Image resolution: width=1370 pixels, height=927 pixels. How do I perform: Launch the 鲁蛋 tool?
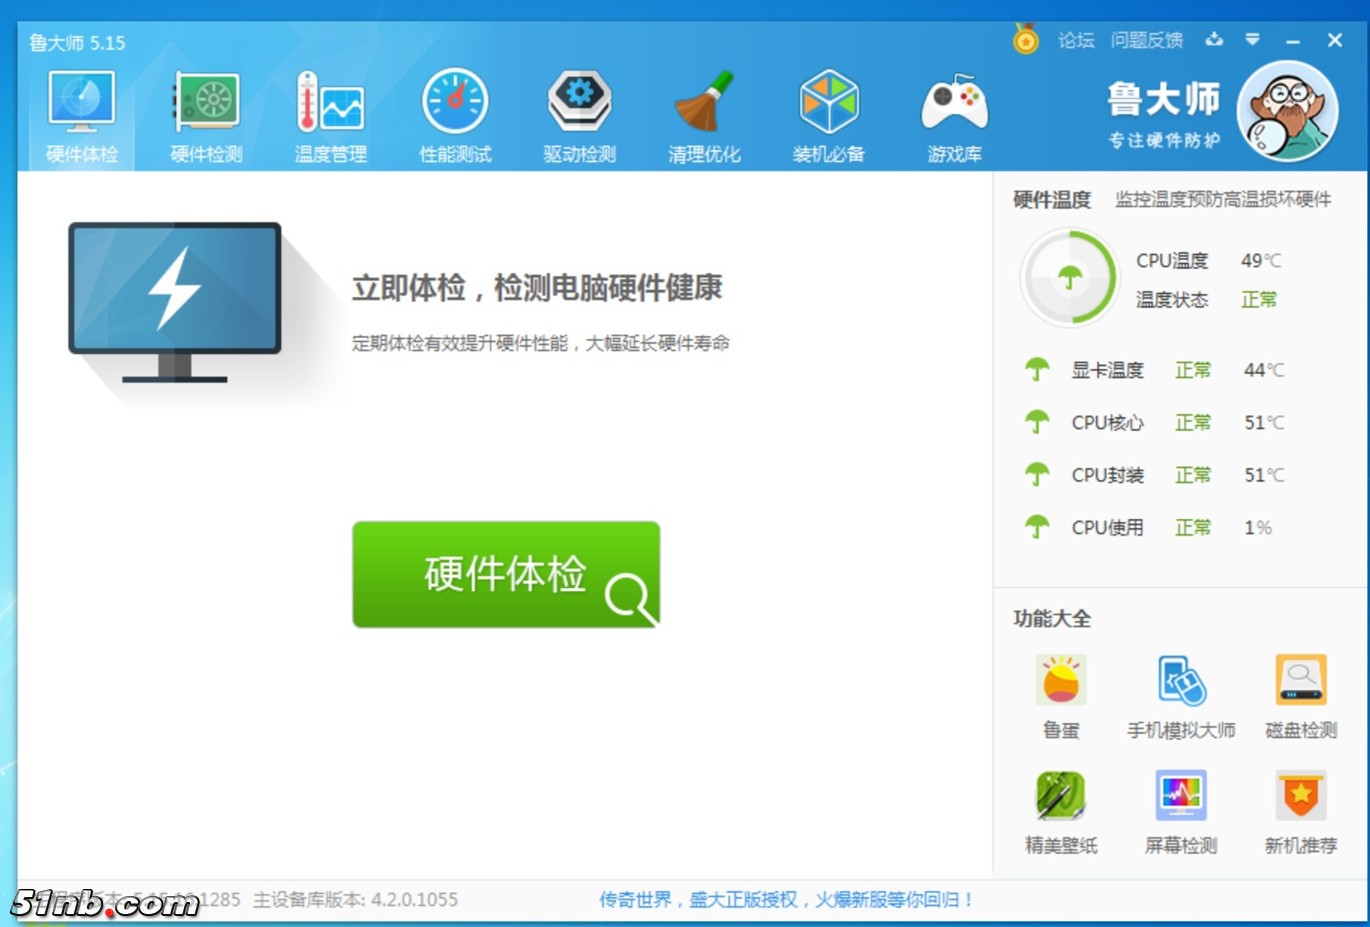point(1061,696)
